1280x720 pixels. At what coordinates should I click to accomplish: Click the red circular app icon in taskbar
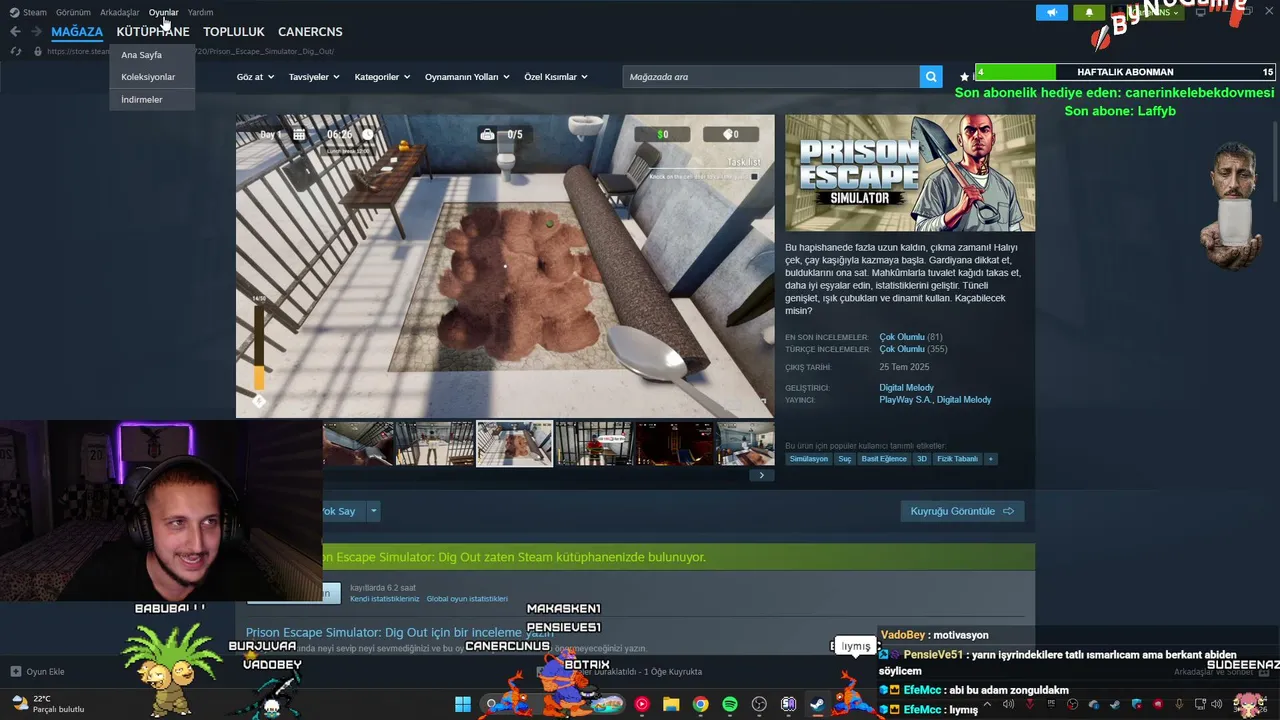tap(642, 704)
